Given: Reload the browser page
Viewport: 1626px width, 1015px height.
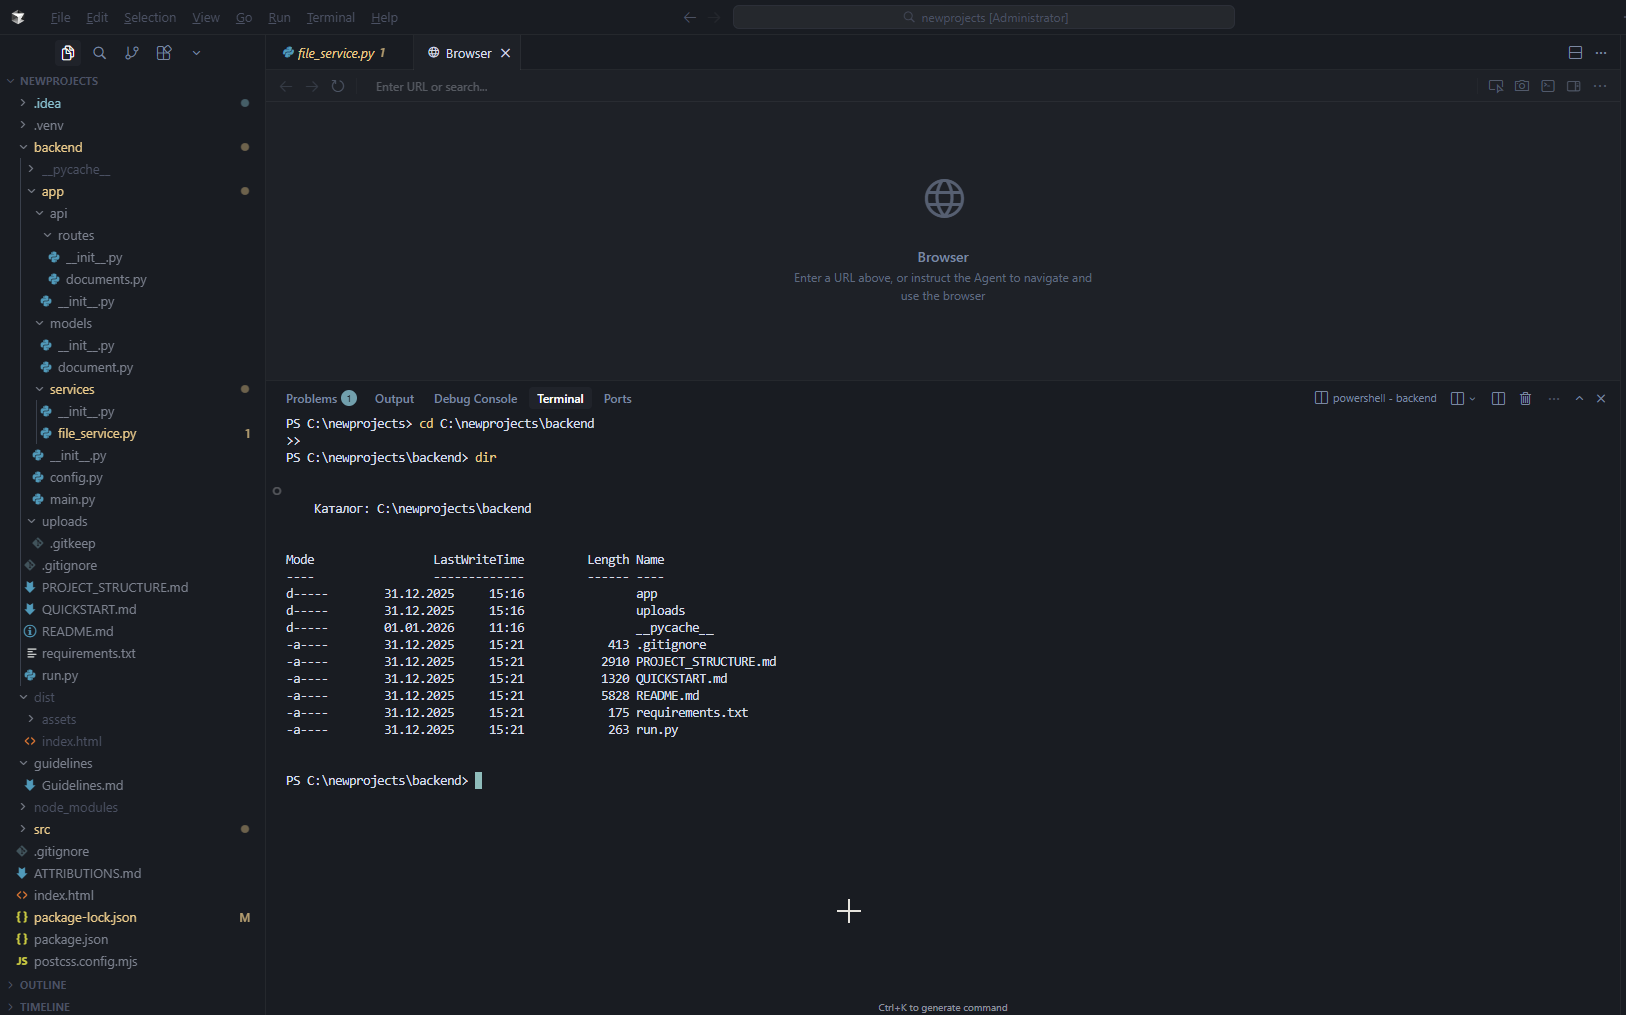Looking at the screenshot, I should tap(338, 87).
